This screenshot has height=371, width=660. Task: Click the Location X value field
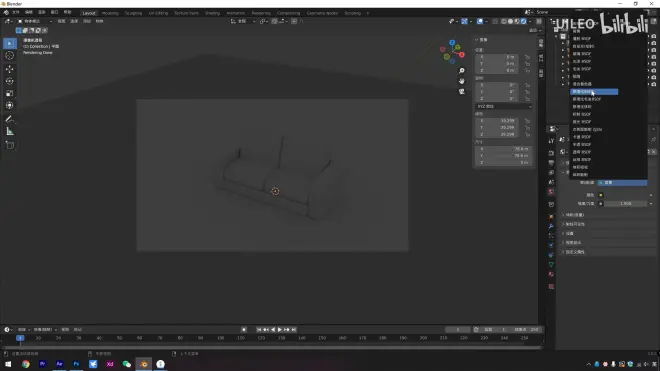(497, 57)
